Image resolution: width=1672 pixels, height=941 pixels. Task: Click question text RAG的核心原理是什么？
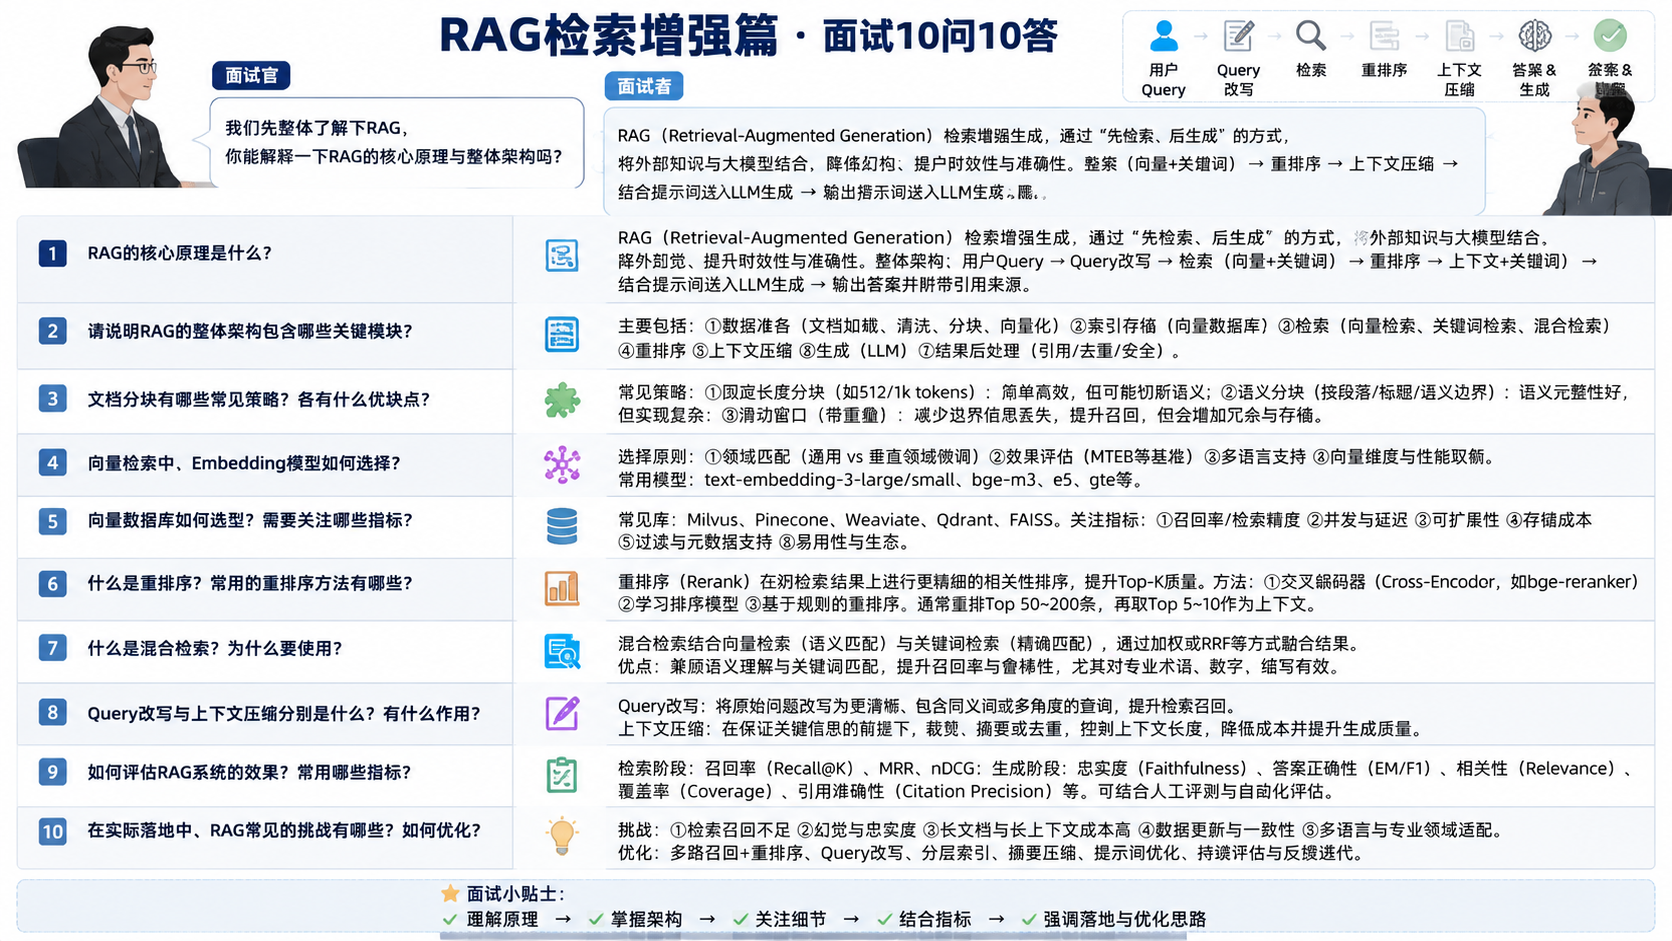[x=180, y=253]
